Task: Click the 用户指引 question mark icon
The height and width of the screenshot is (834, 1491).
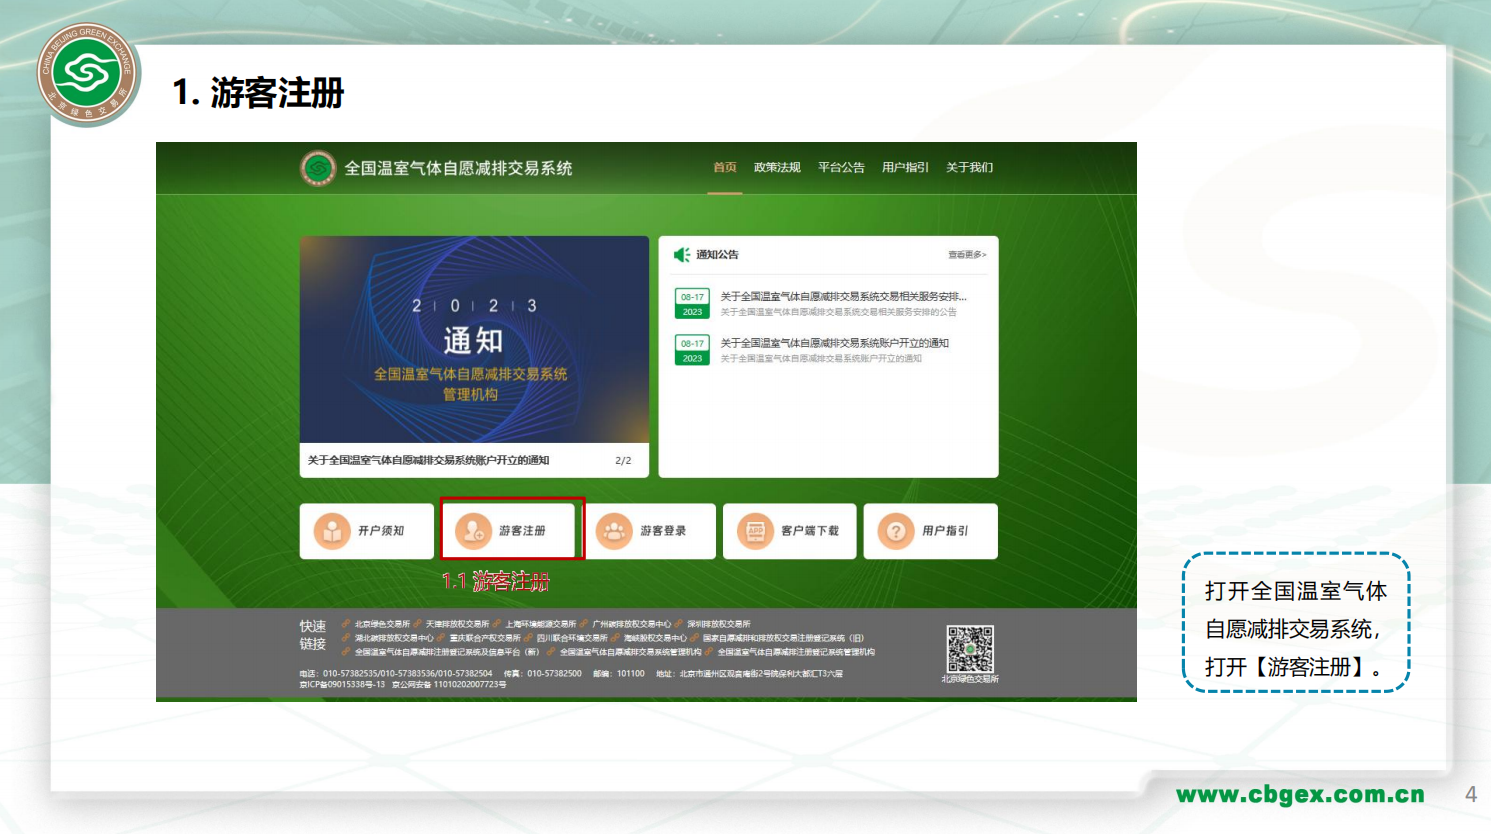Action: tap(896, 531)
